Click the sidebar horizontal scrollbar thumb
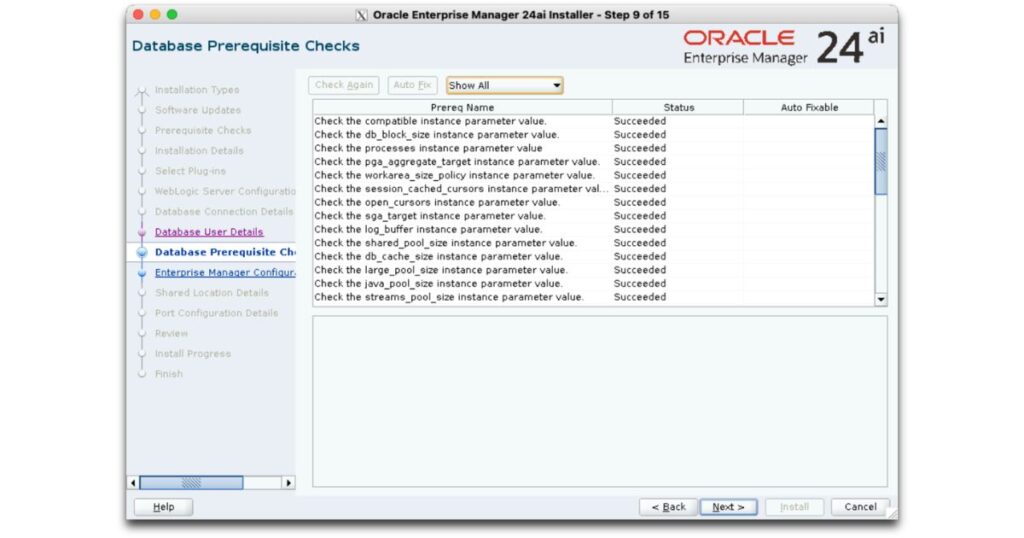Viewport: 1024px width, 538px height. [191, 483]
